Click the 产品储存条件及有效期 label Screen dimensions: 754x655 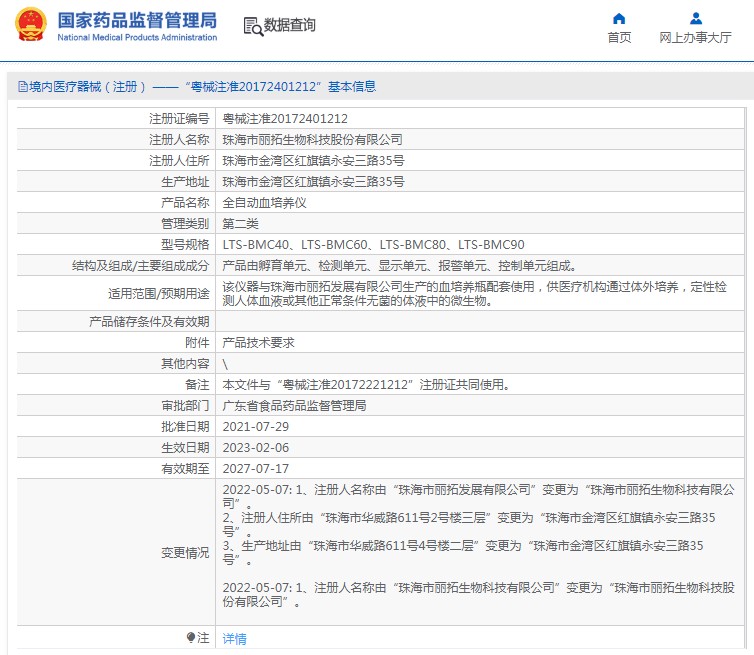point(149,322)
